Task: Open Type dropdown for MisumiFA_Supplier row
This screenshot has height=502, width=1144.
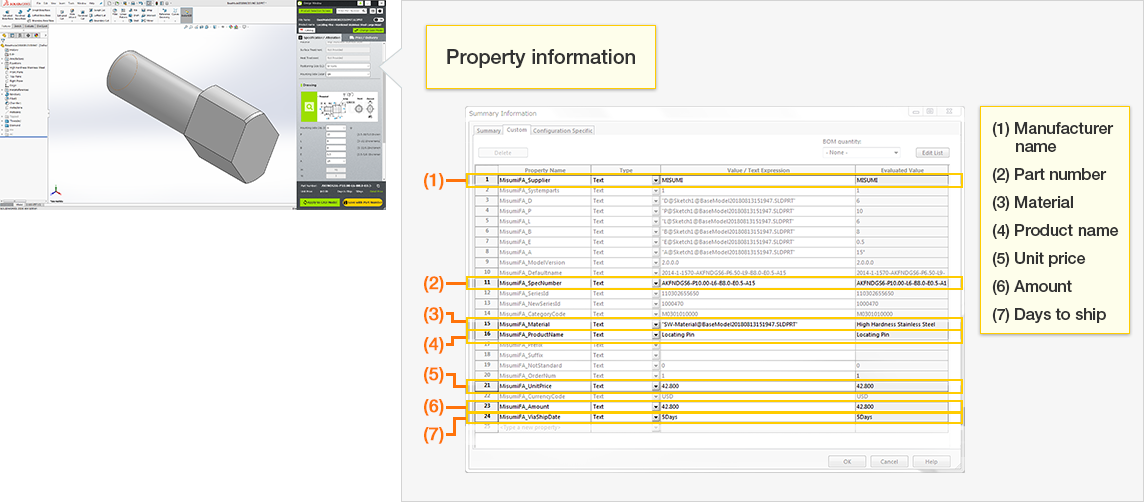Action: pyautogui.click(x=656, y=179)
